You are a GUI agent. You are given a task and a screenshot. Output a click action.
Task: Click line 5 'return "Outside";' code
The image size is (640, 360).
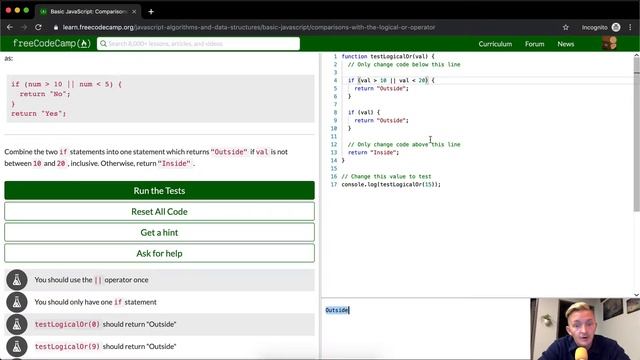pyautogui.click(x=381, y=88)
